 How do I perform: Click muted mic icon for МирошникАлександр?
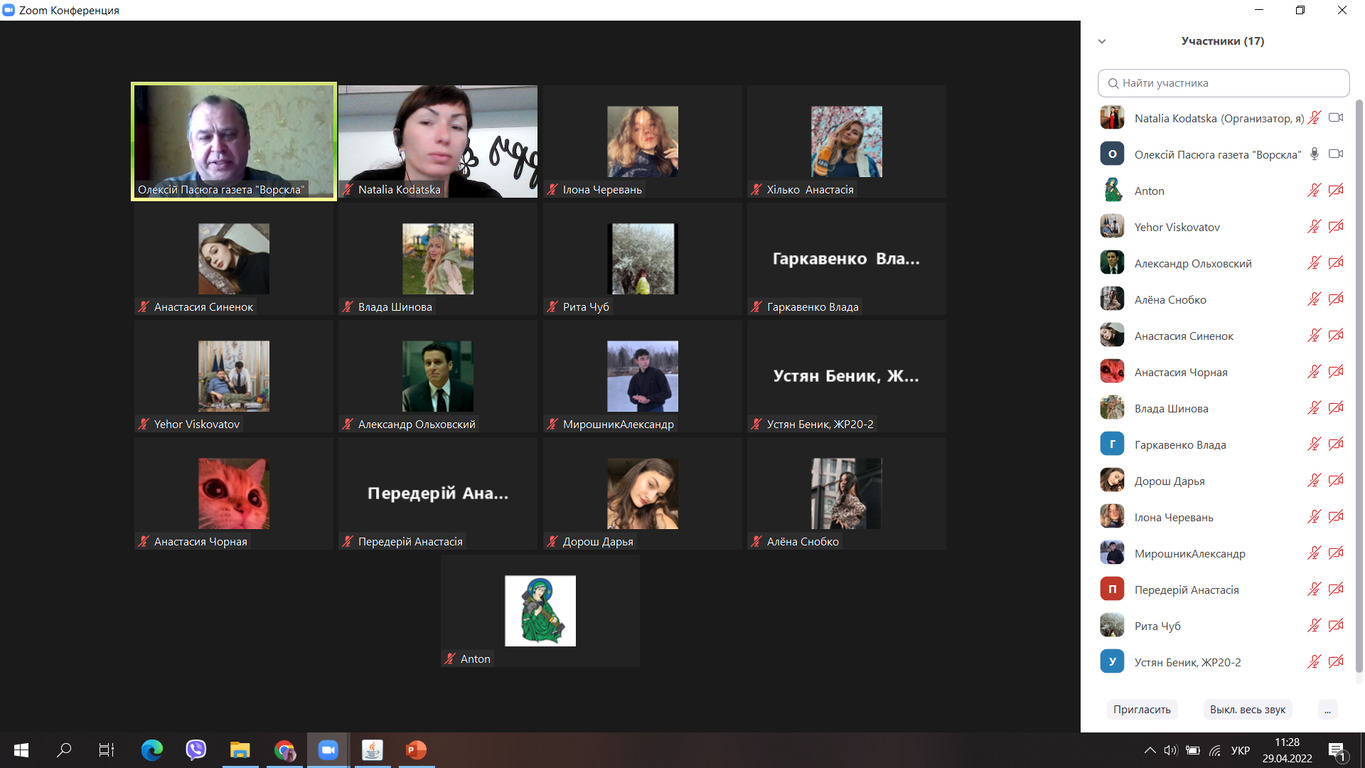(x=1314, y=553)
